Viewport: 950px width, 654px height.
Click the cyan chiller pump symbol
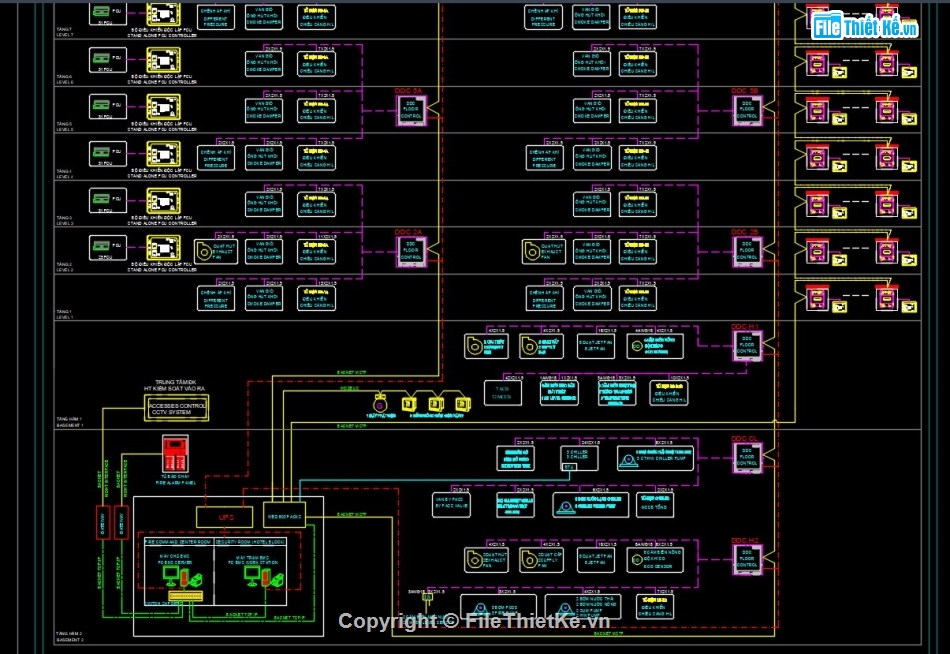click(628, 457)
